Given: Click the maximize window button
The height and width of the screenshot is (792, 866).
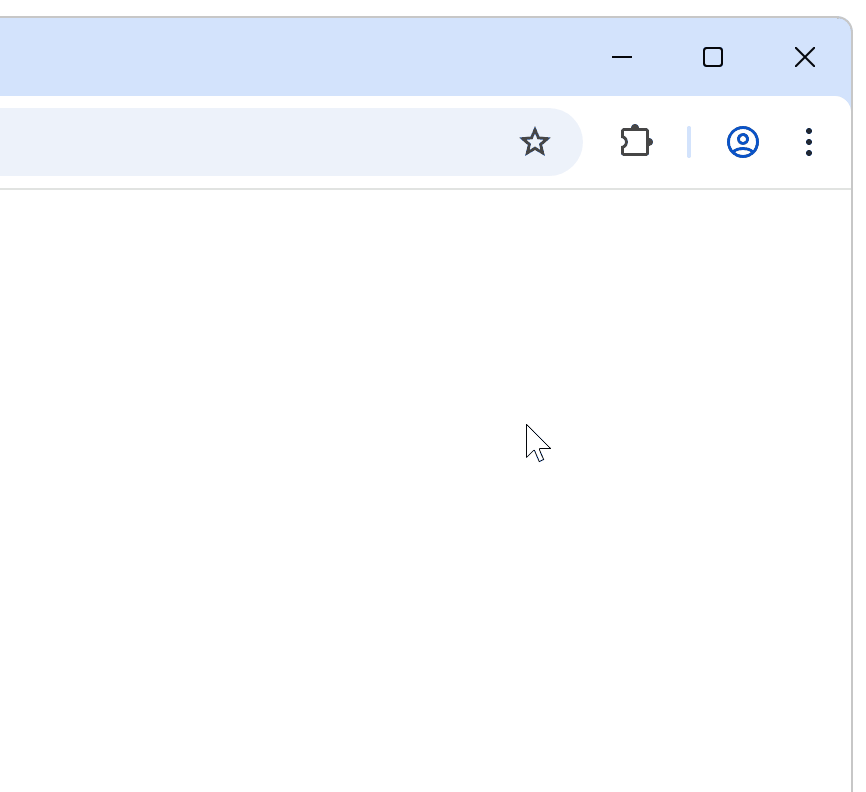Looking at the screenshot, I should [713, 57].
